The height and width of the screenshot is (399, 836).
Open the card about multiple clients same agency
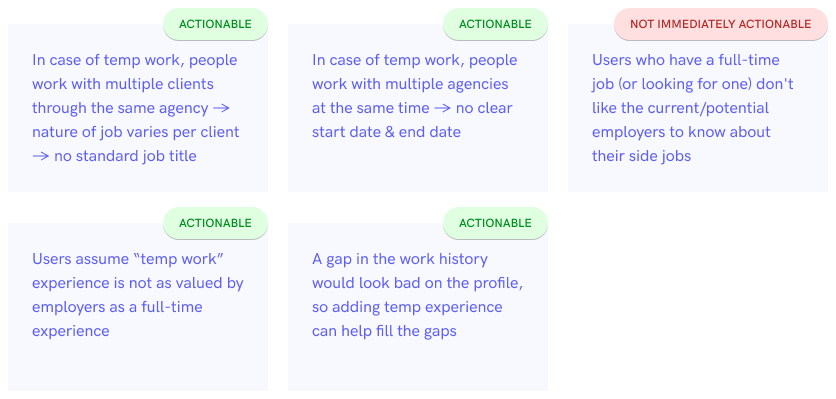[x=138, y=108]
